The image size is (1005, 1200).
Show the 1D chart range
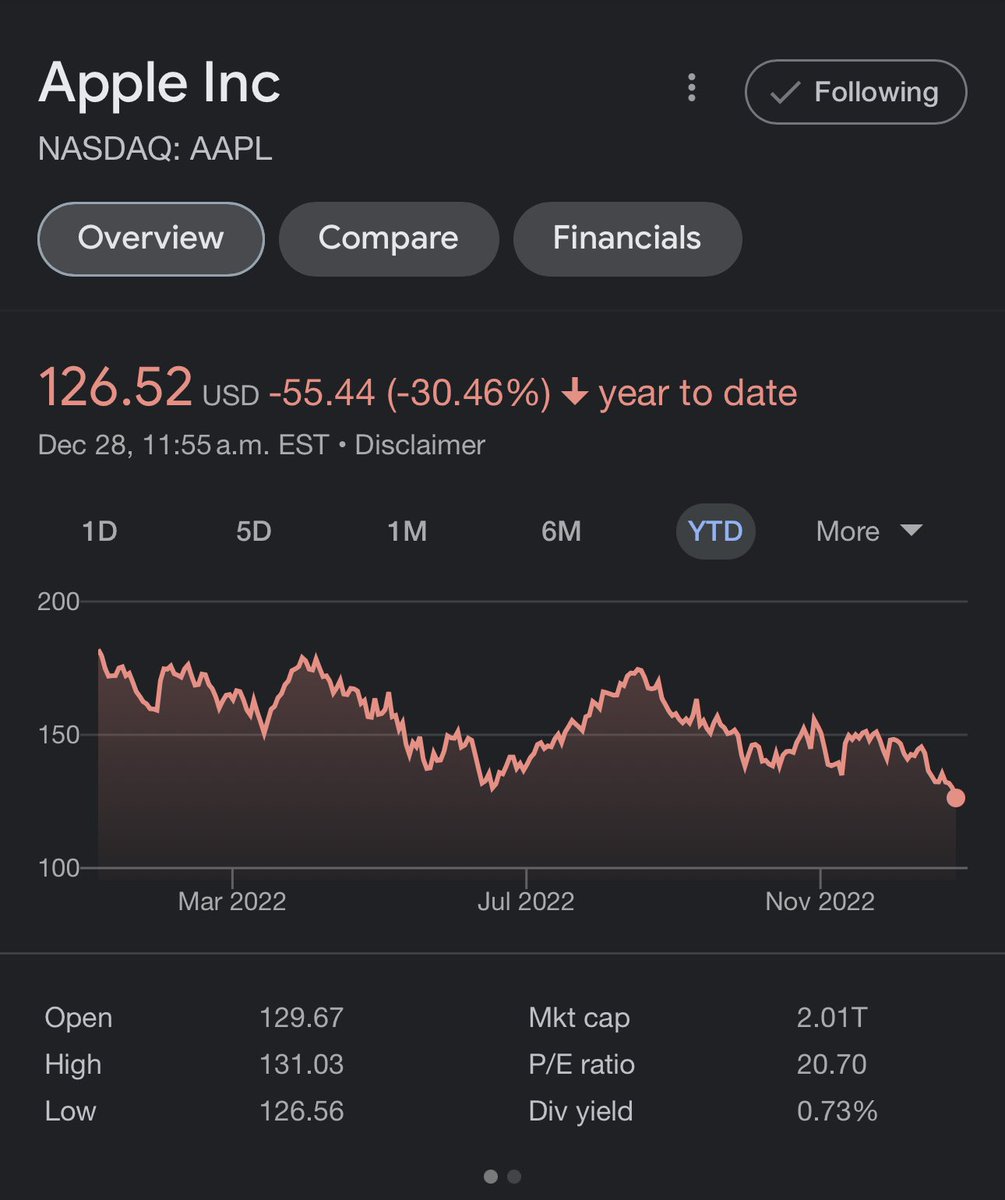pyautogui.click(x=99, y=531)
